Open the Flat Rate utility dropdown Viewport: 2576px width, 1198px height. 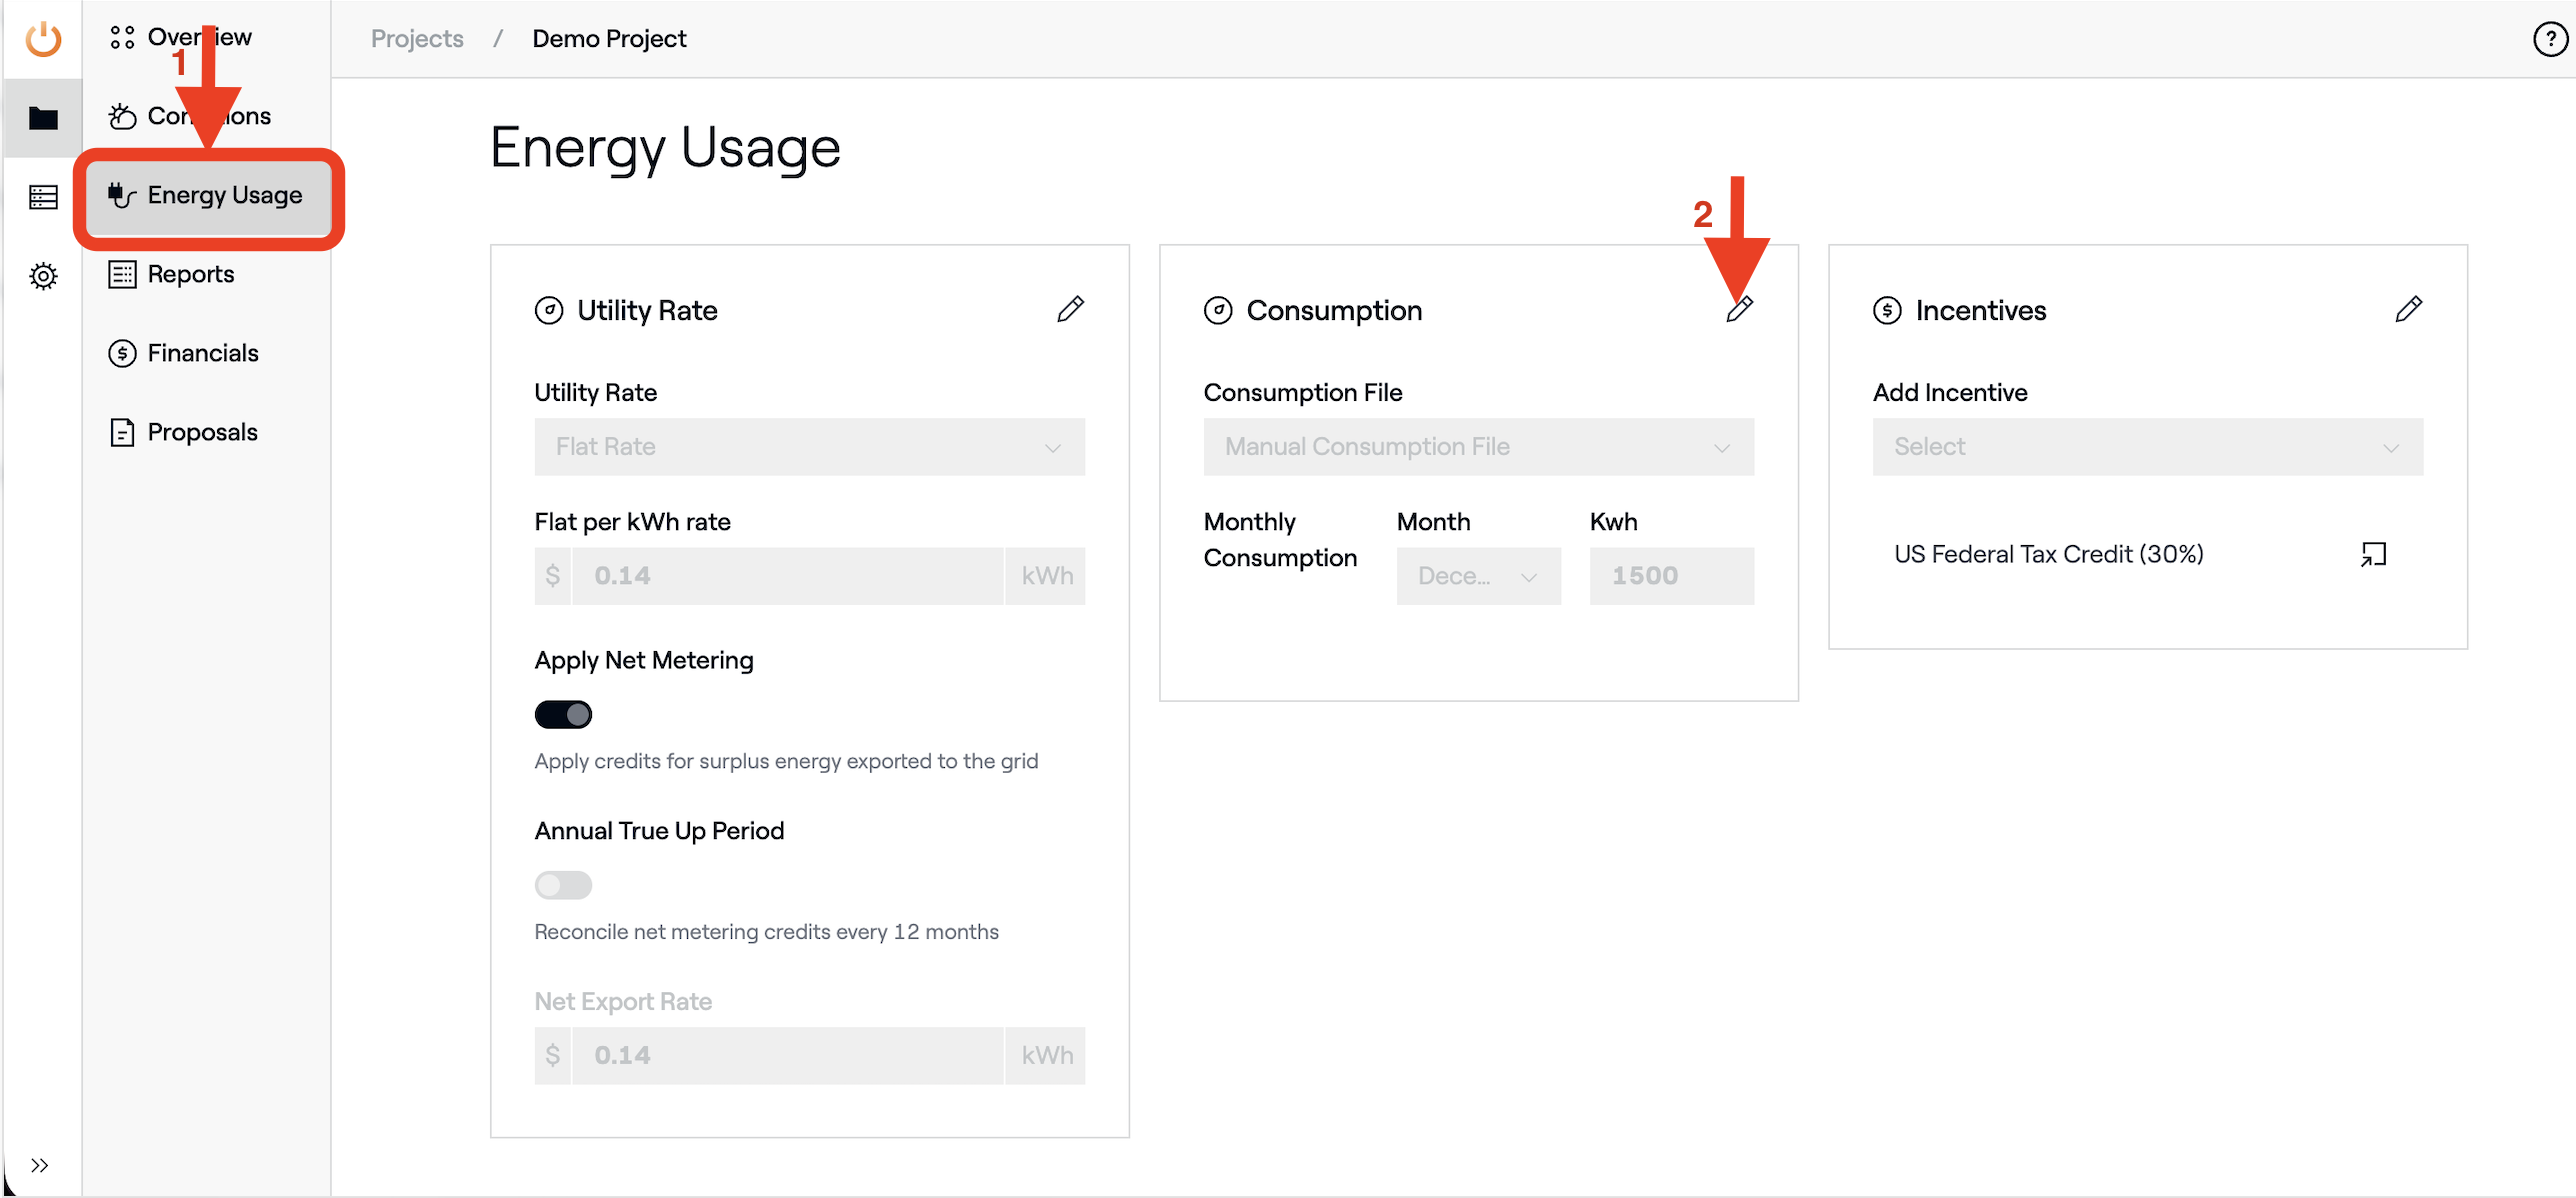[x=809, y=447]
